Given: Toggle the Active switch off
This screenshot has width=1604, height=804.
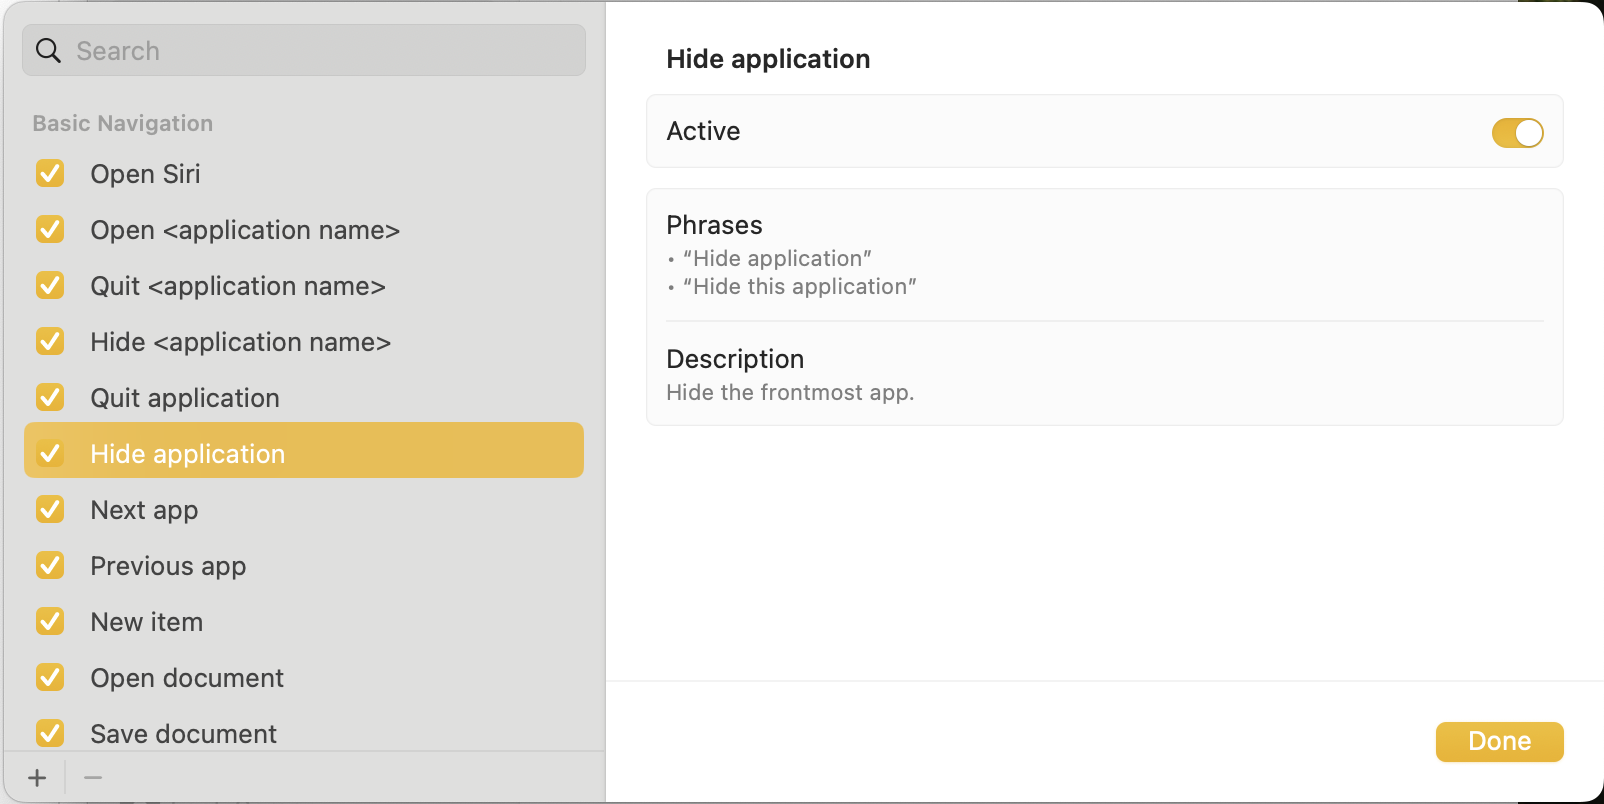Looking at the screenshot, I should (x=1516, y=133).
